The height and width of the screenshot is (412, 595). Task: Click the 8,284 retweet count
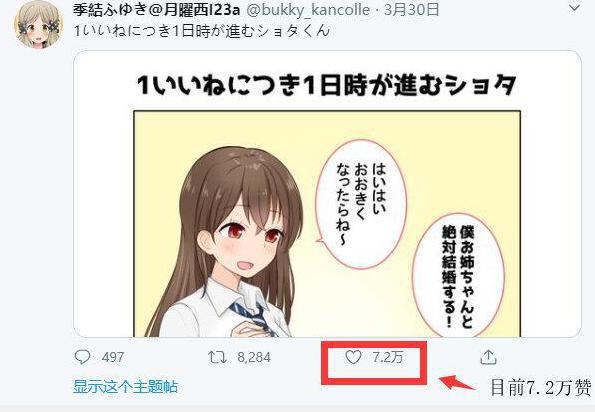pos(254,357)
